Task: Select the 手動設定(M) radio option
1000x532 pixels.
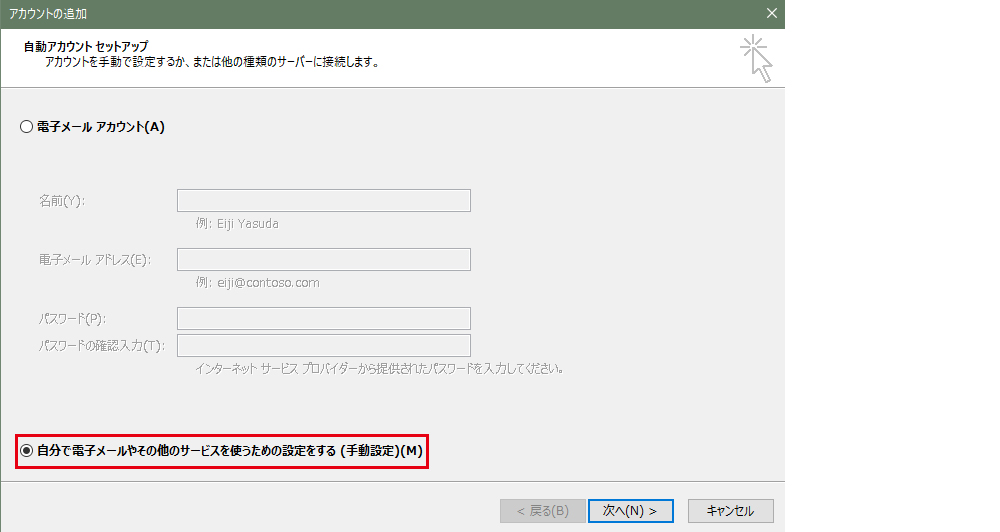Action: click(x=26, y=451)
